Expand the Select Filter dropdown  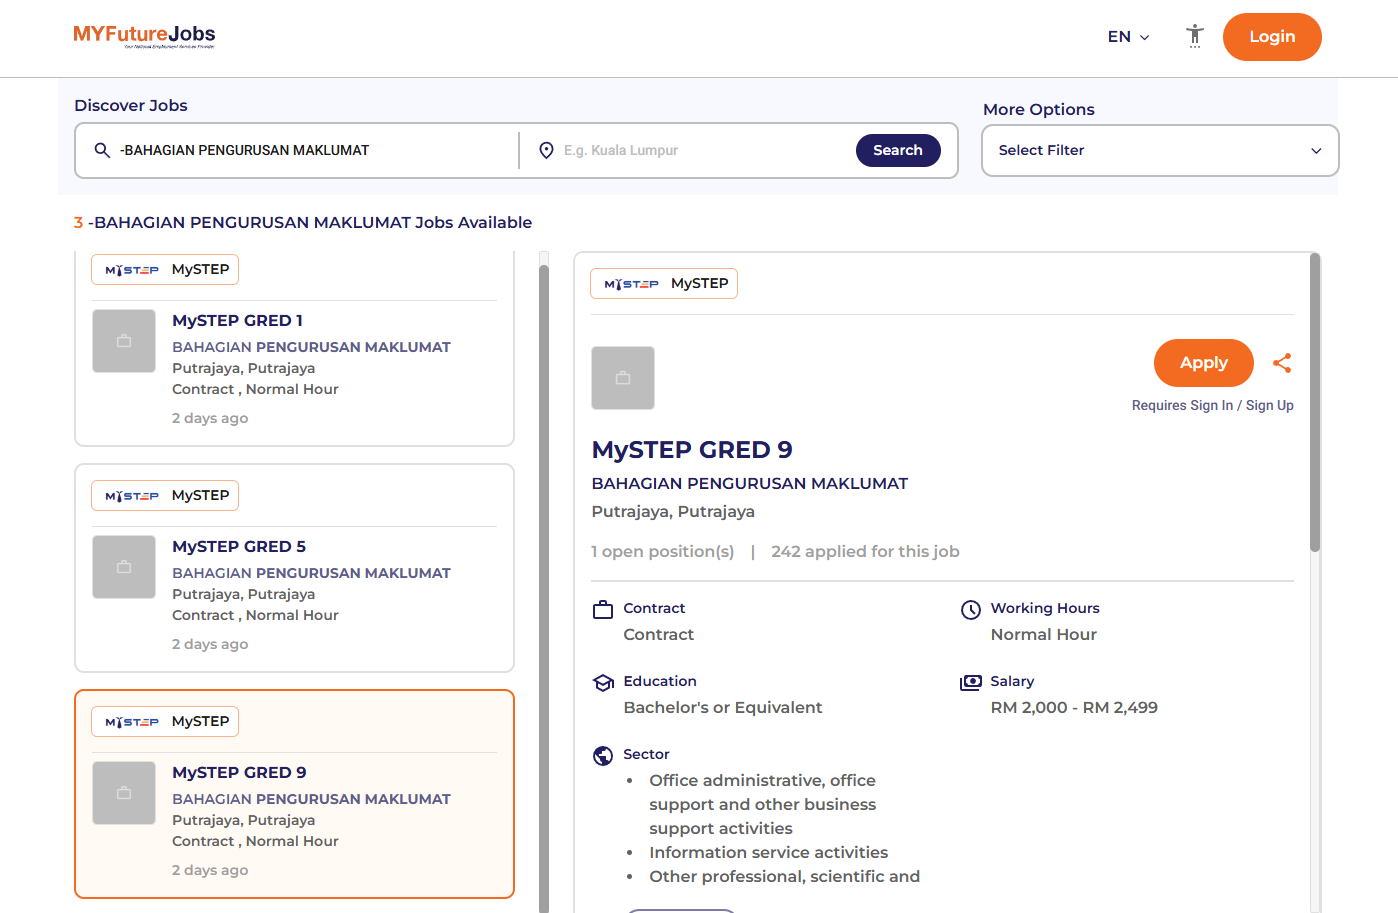pos(1160,150)
